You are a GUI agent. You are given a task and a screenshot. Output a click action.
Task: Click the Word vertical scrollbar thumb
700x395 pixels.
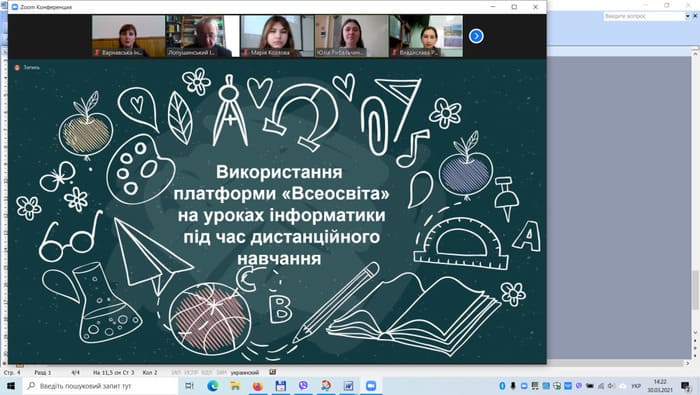coord(696,290)
